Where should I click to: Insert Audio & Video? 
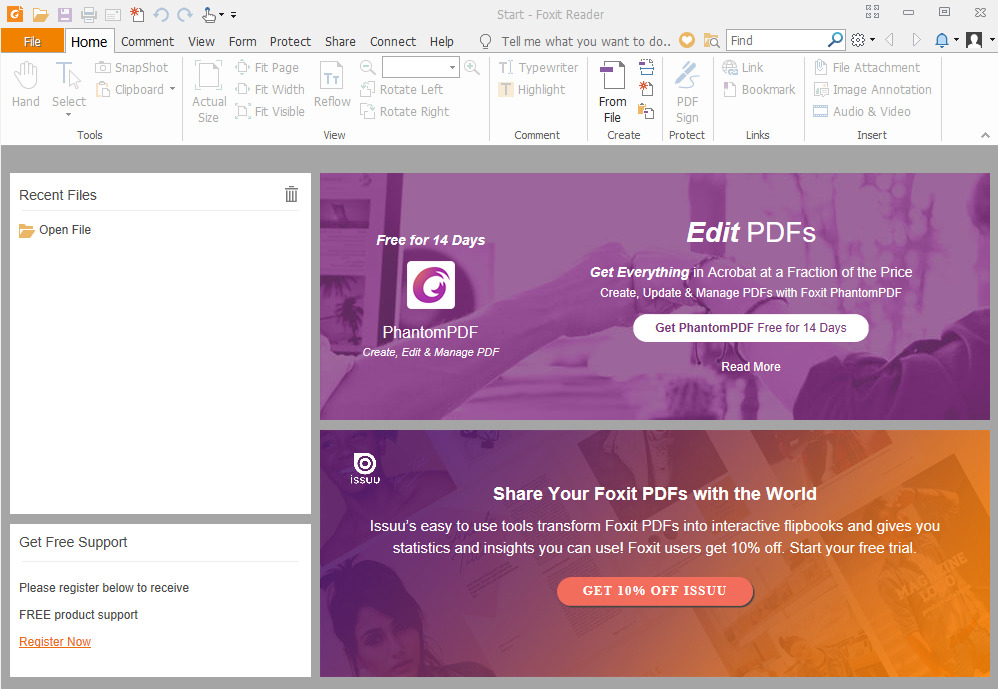[x=862, y=111]
